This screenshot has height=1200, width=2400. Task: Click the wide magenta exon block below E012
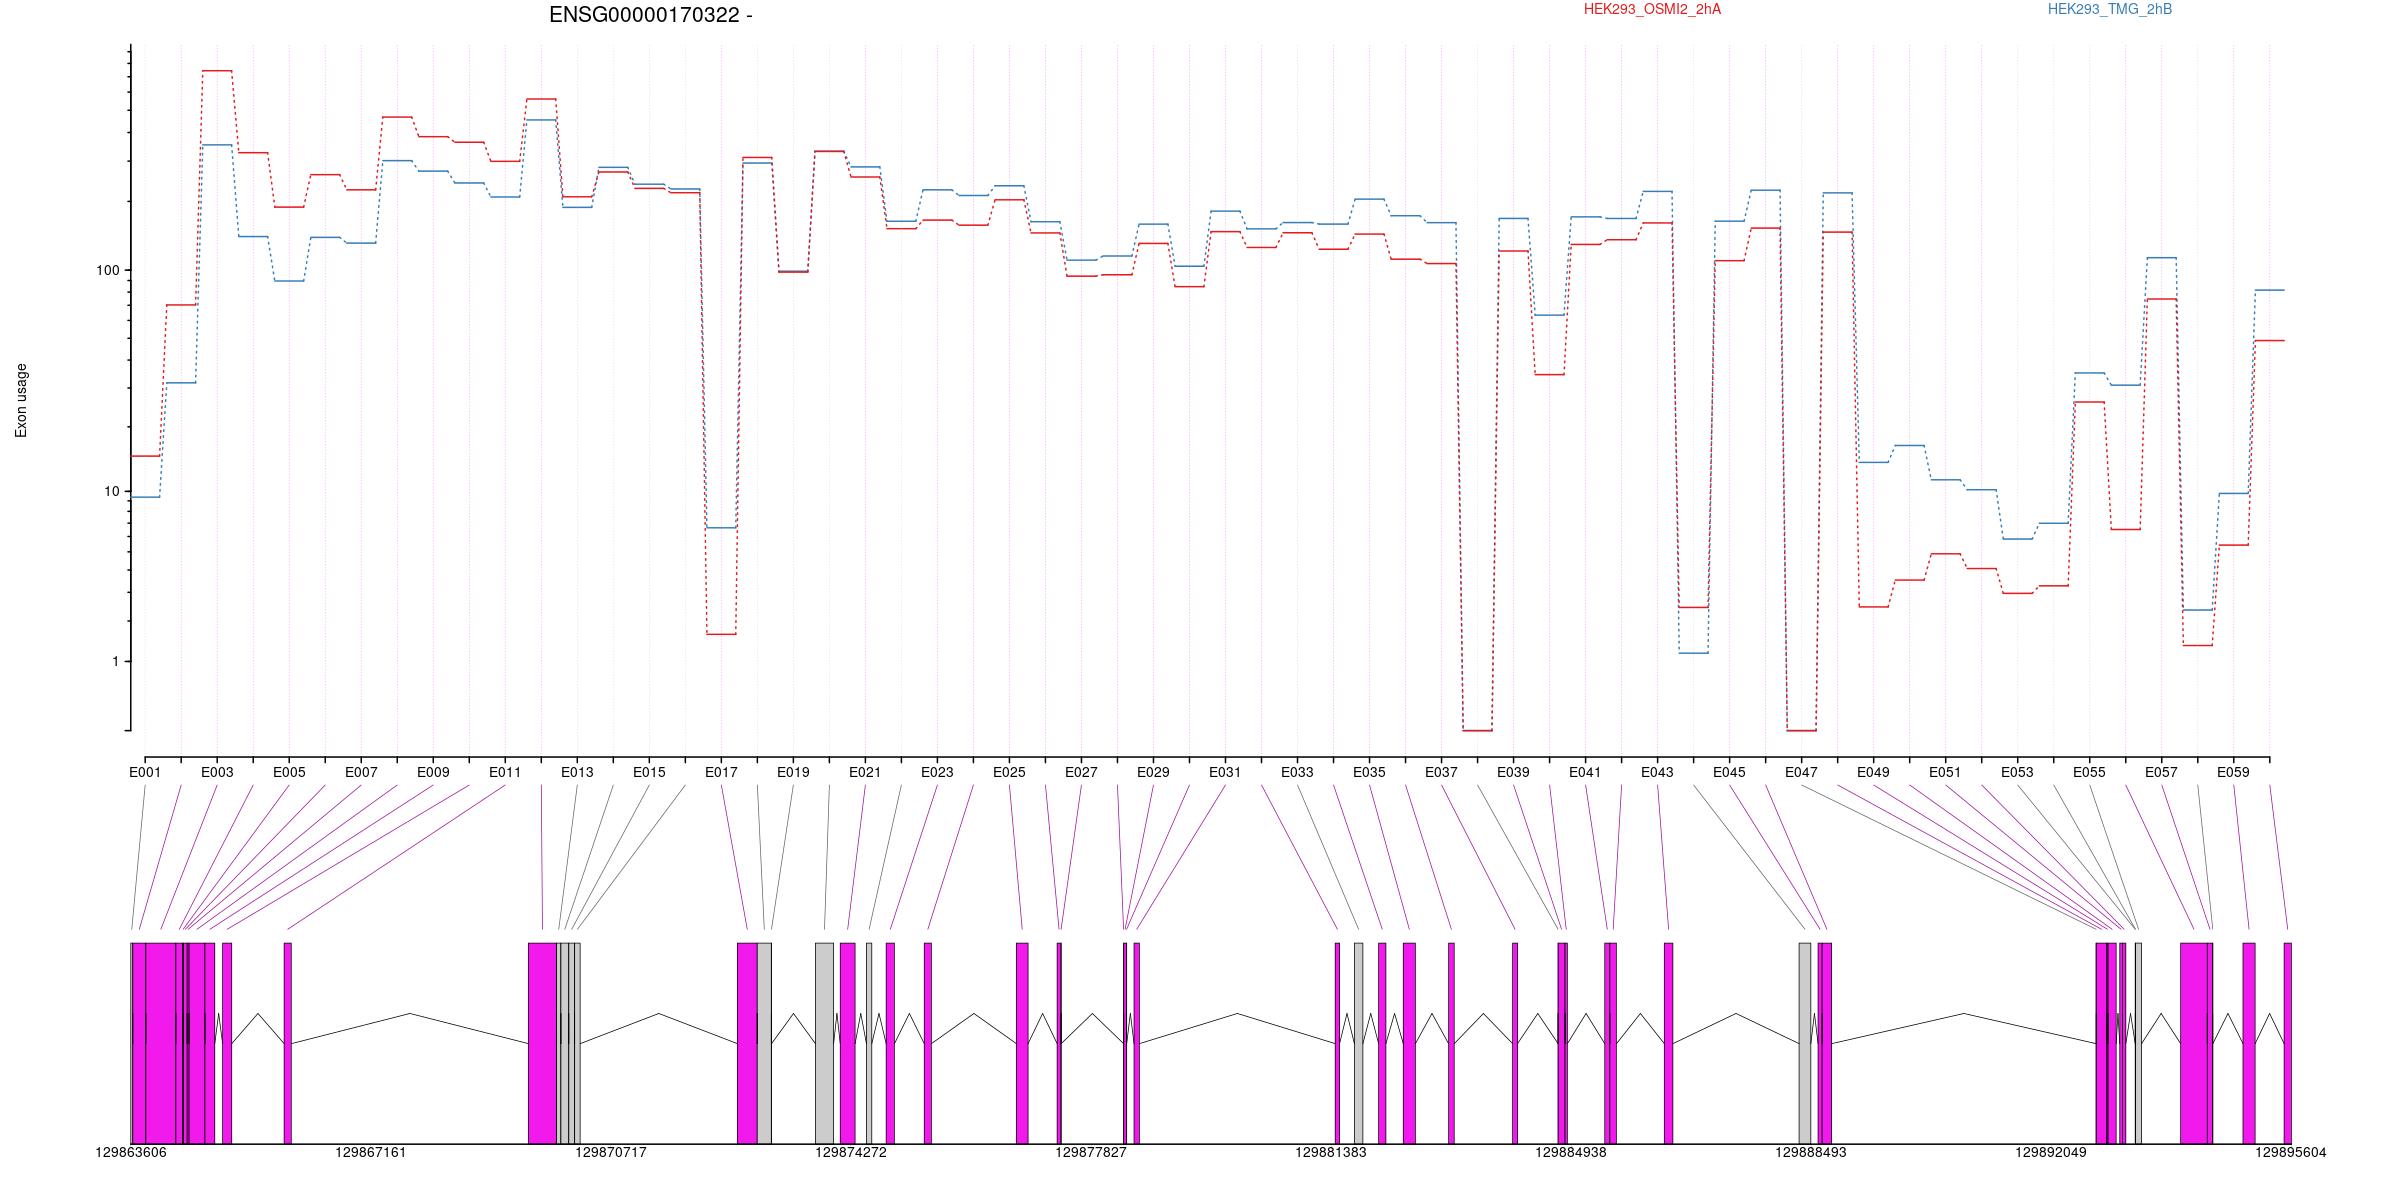tap(543, 1043)
